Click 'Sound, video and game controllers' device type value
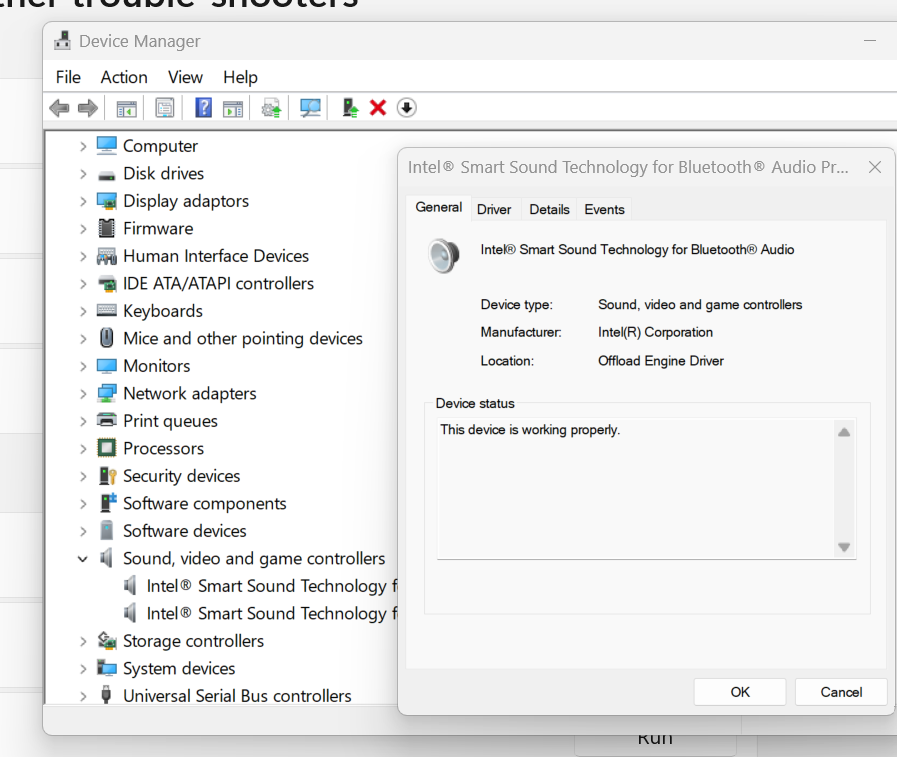 (700, 304)
